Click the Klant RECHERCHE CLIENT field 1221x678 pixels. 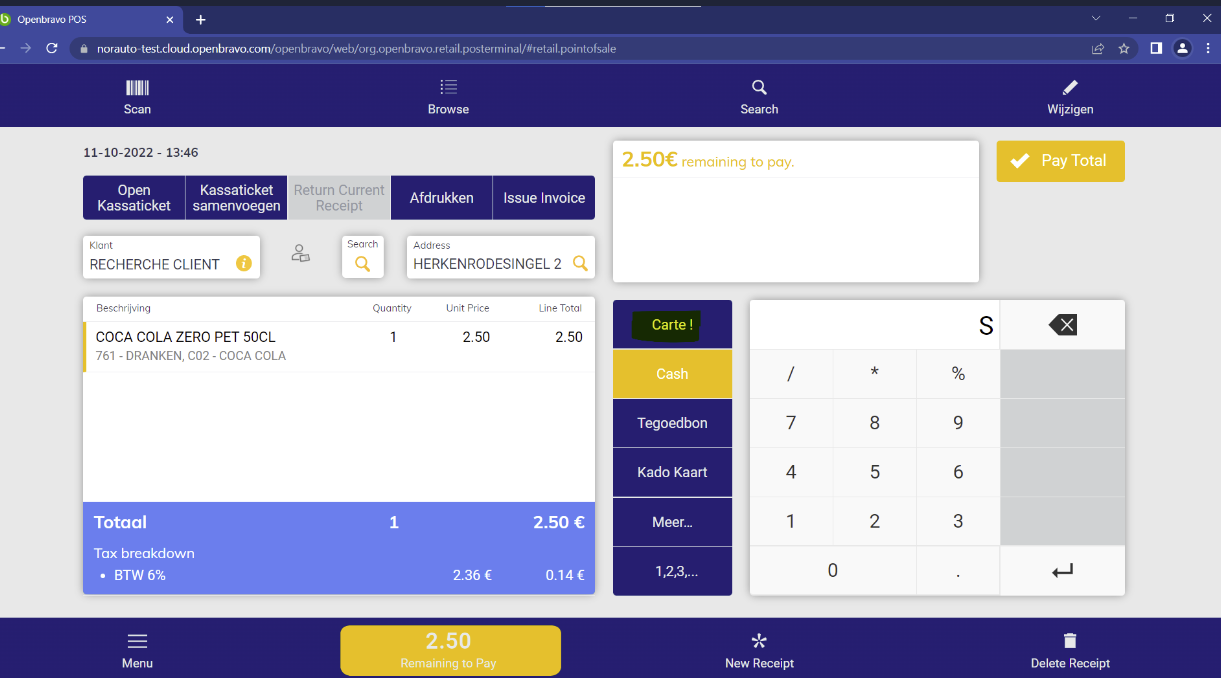(x=171, y=257)
